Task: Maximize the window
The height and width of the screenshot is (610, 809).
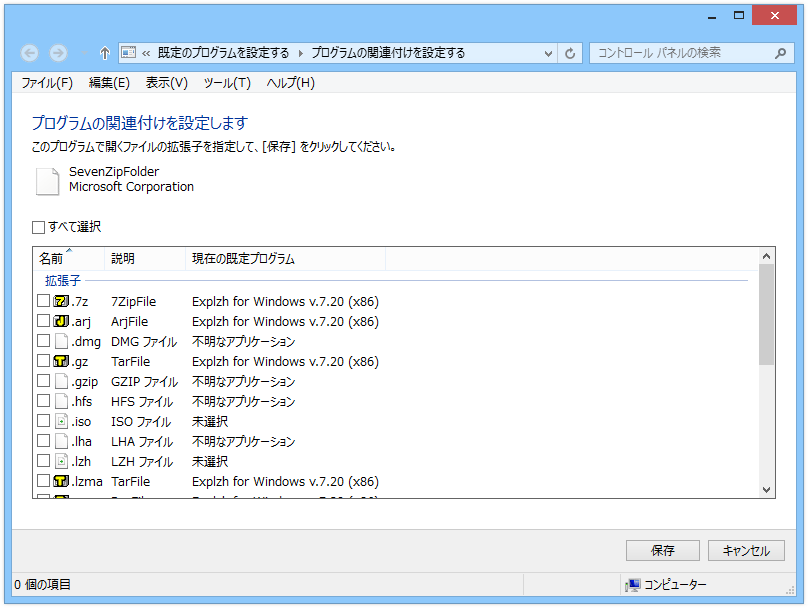Action: (x=739, y=15)
